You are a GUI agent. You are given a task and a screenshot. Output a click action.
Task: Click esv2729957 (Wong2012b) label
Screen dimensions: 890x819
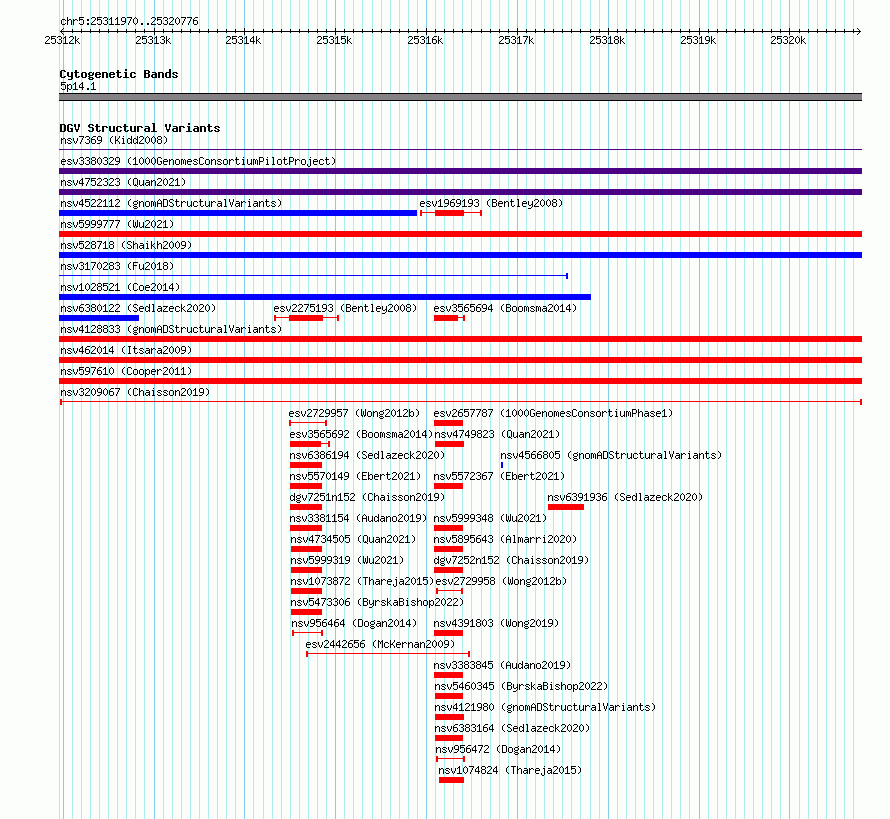pos(354,413)
